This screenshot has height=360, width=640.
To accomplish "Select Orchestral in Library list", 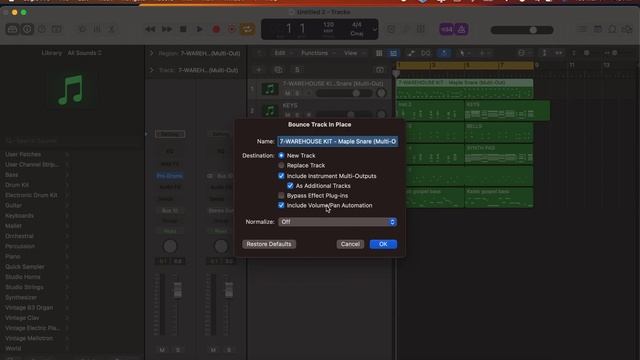I will tap(19, 236).
